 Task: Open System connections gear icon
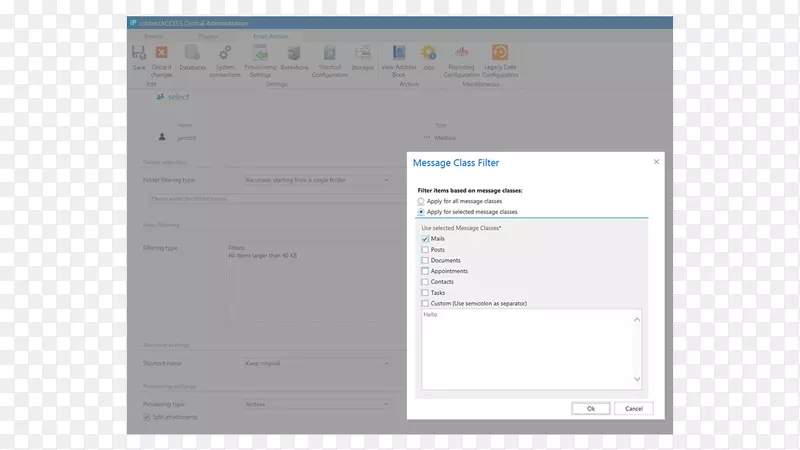coord(224,52)
